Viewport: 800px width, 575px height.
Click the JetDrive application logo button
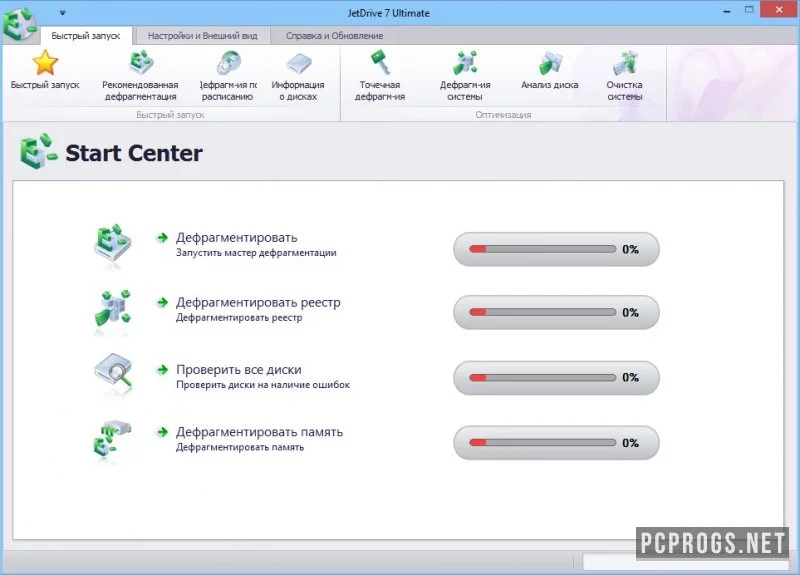pos(19,23)
